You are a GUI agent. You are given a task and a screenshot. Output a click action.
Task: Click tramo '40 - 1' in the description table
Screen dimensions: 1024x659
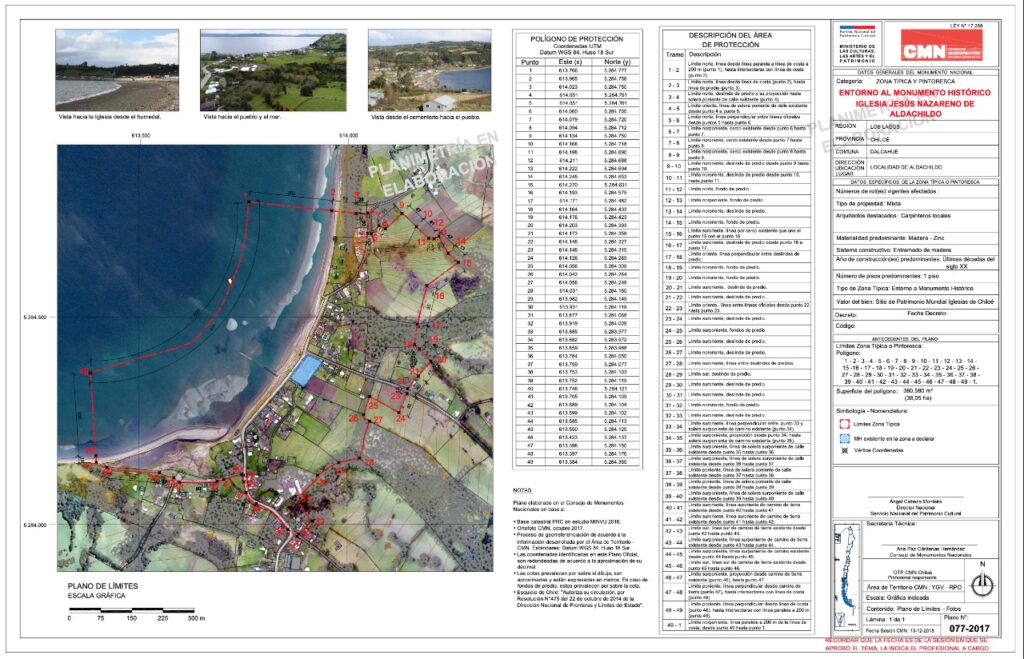[673, 625]
